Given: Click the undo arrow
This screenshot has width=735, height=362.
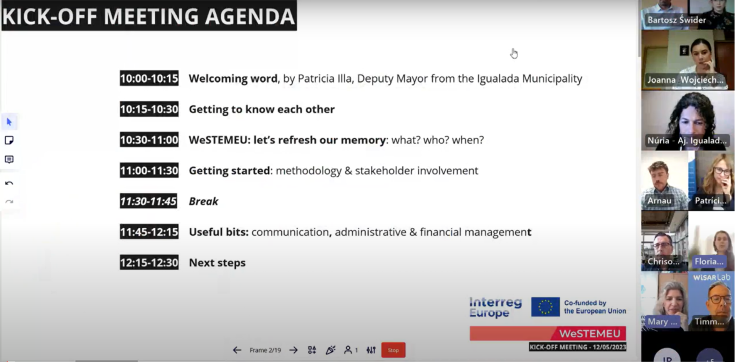Looking at the screenshot, I should 9,183.
